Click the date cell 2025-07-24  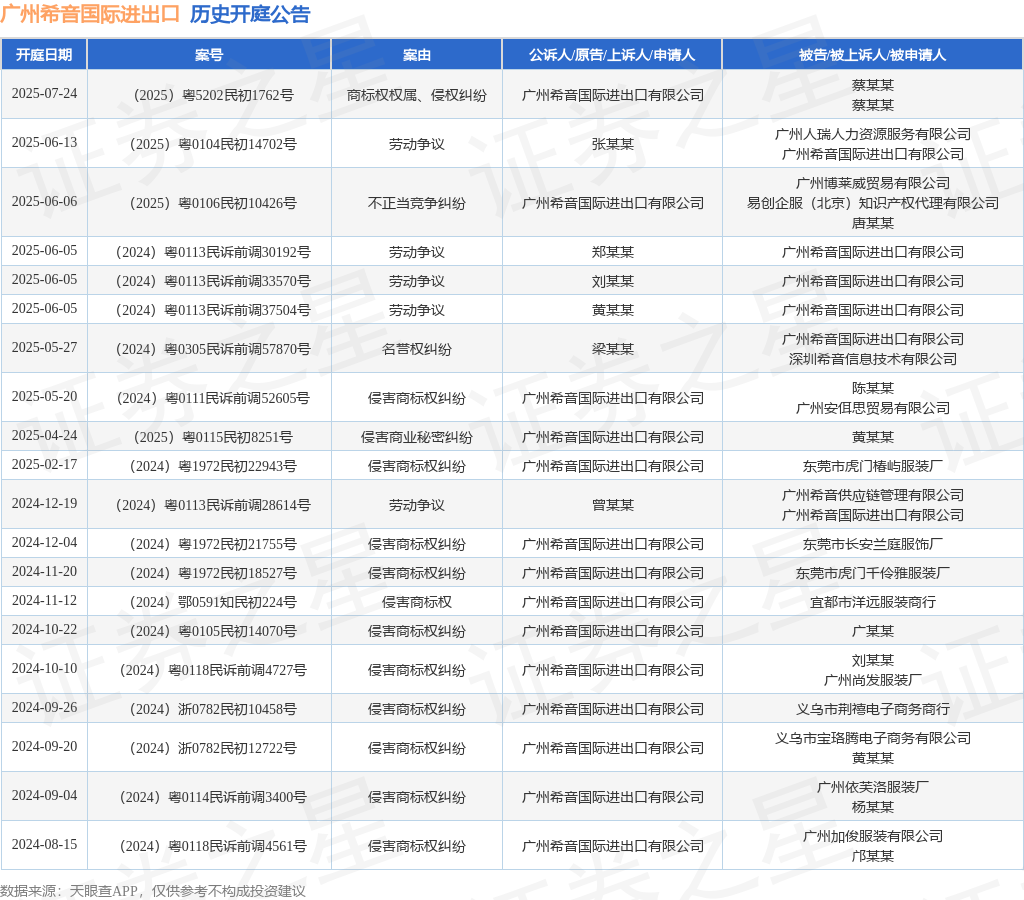44,93
